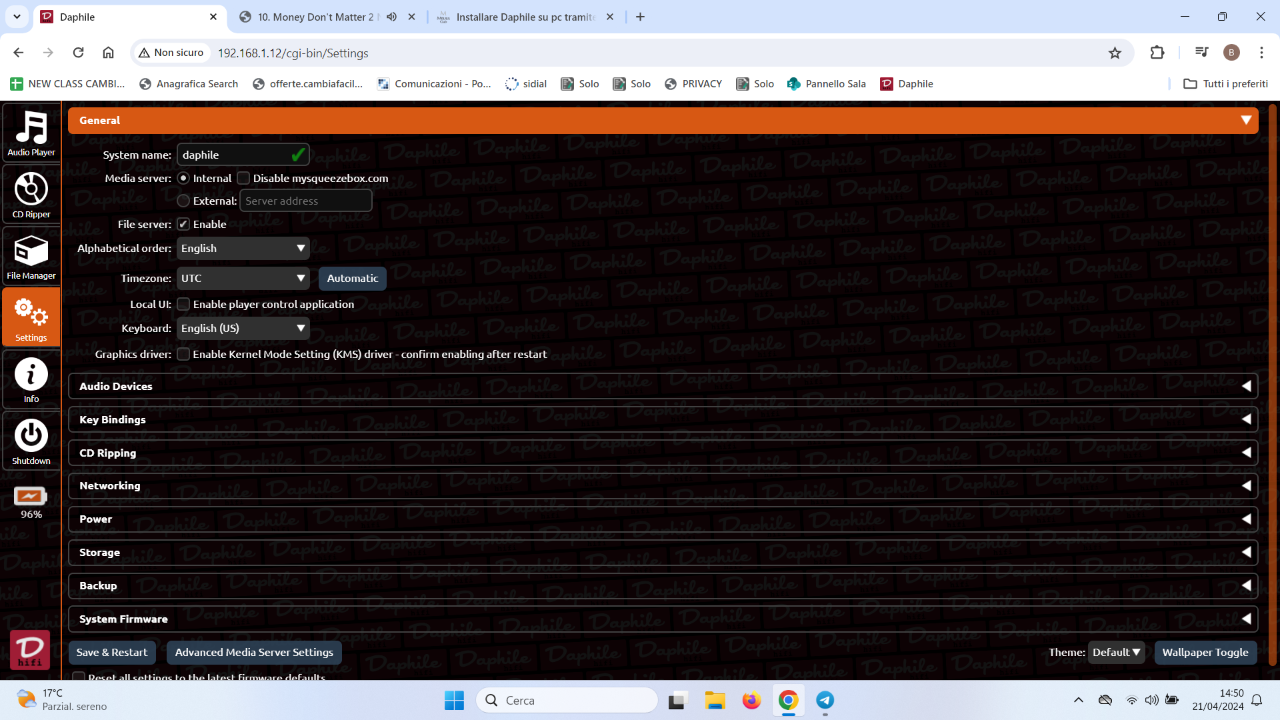Image resolution: width=1280 pixels, height=720 pixels.
Task: Open the File Manager sidebar icon
Action: pyautogui.click(x=31, y=256)
